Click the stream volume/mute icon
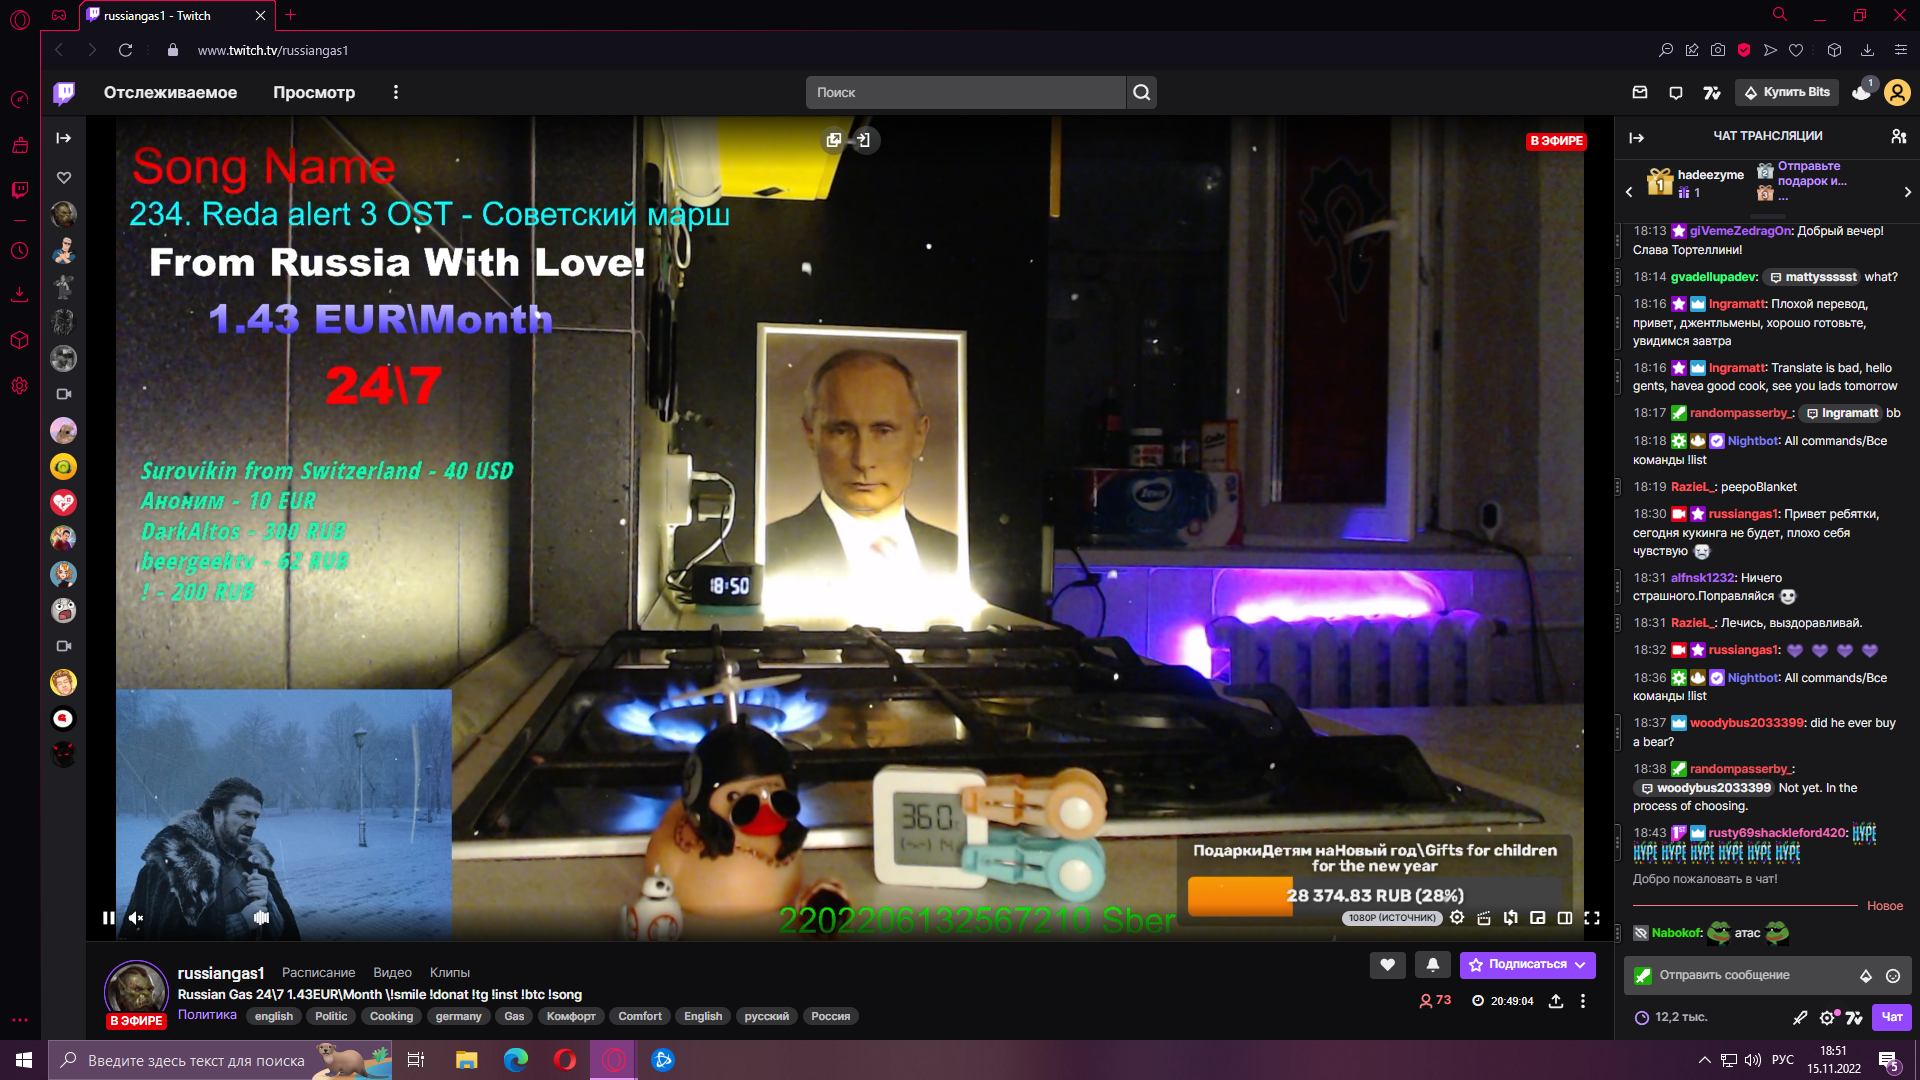The image size is (1920, 1080). click(x=136, y=916)
